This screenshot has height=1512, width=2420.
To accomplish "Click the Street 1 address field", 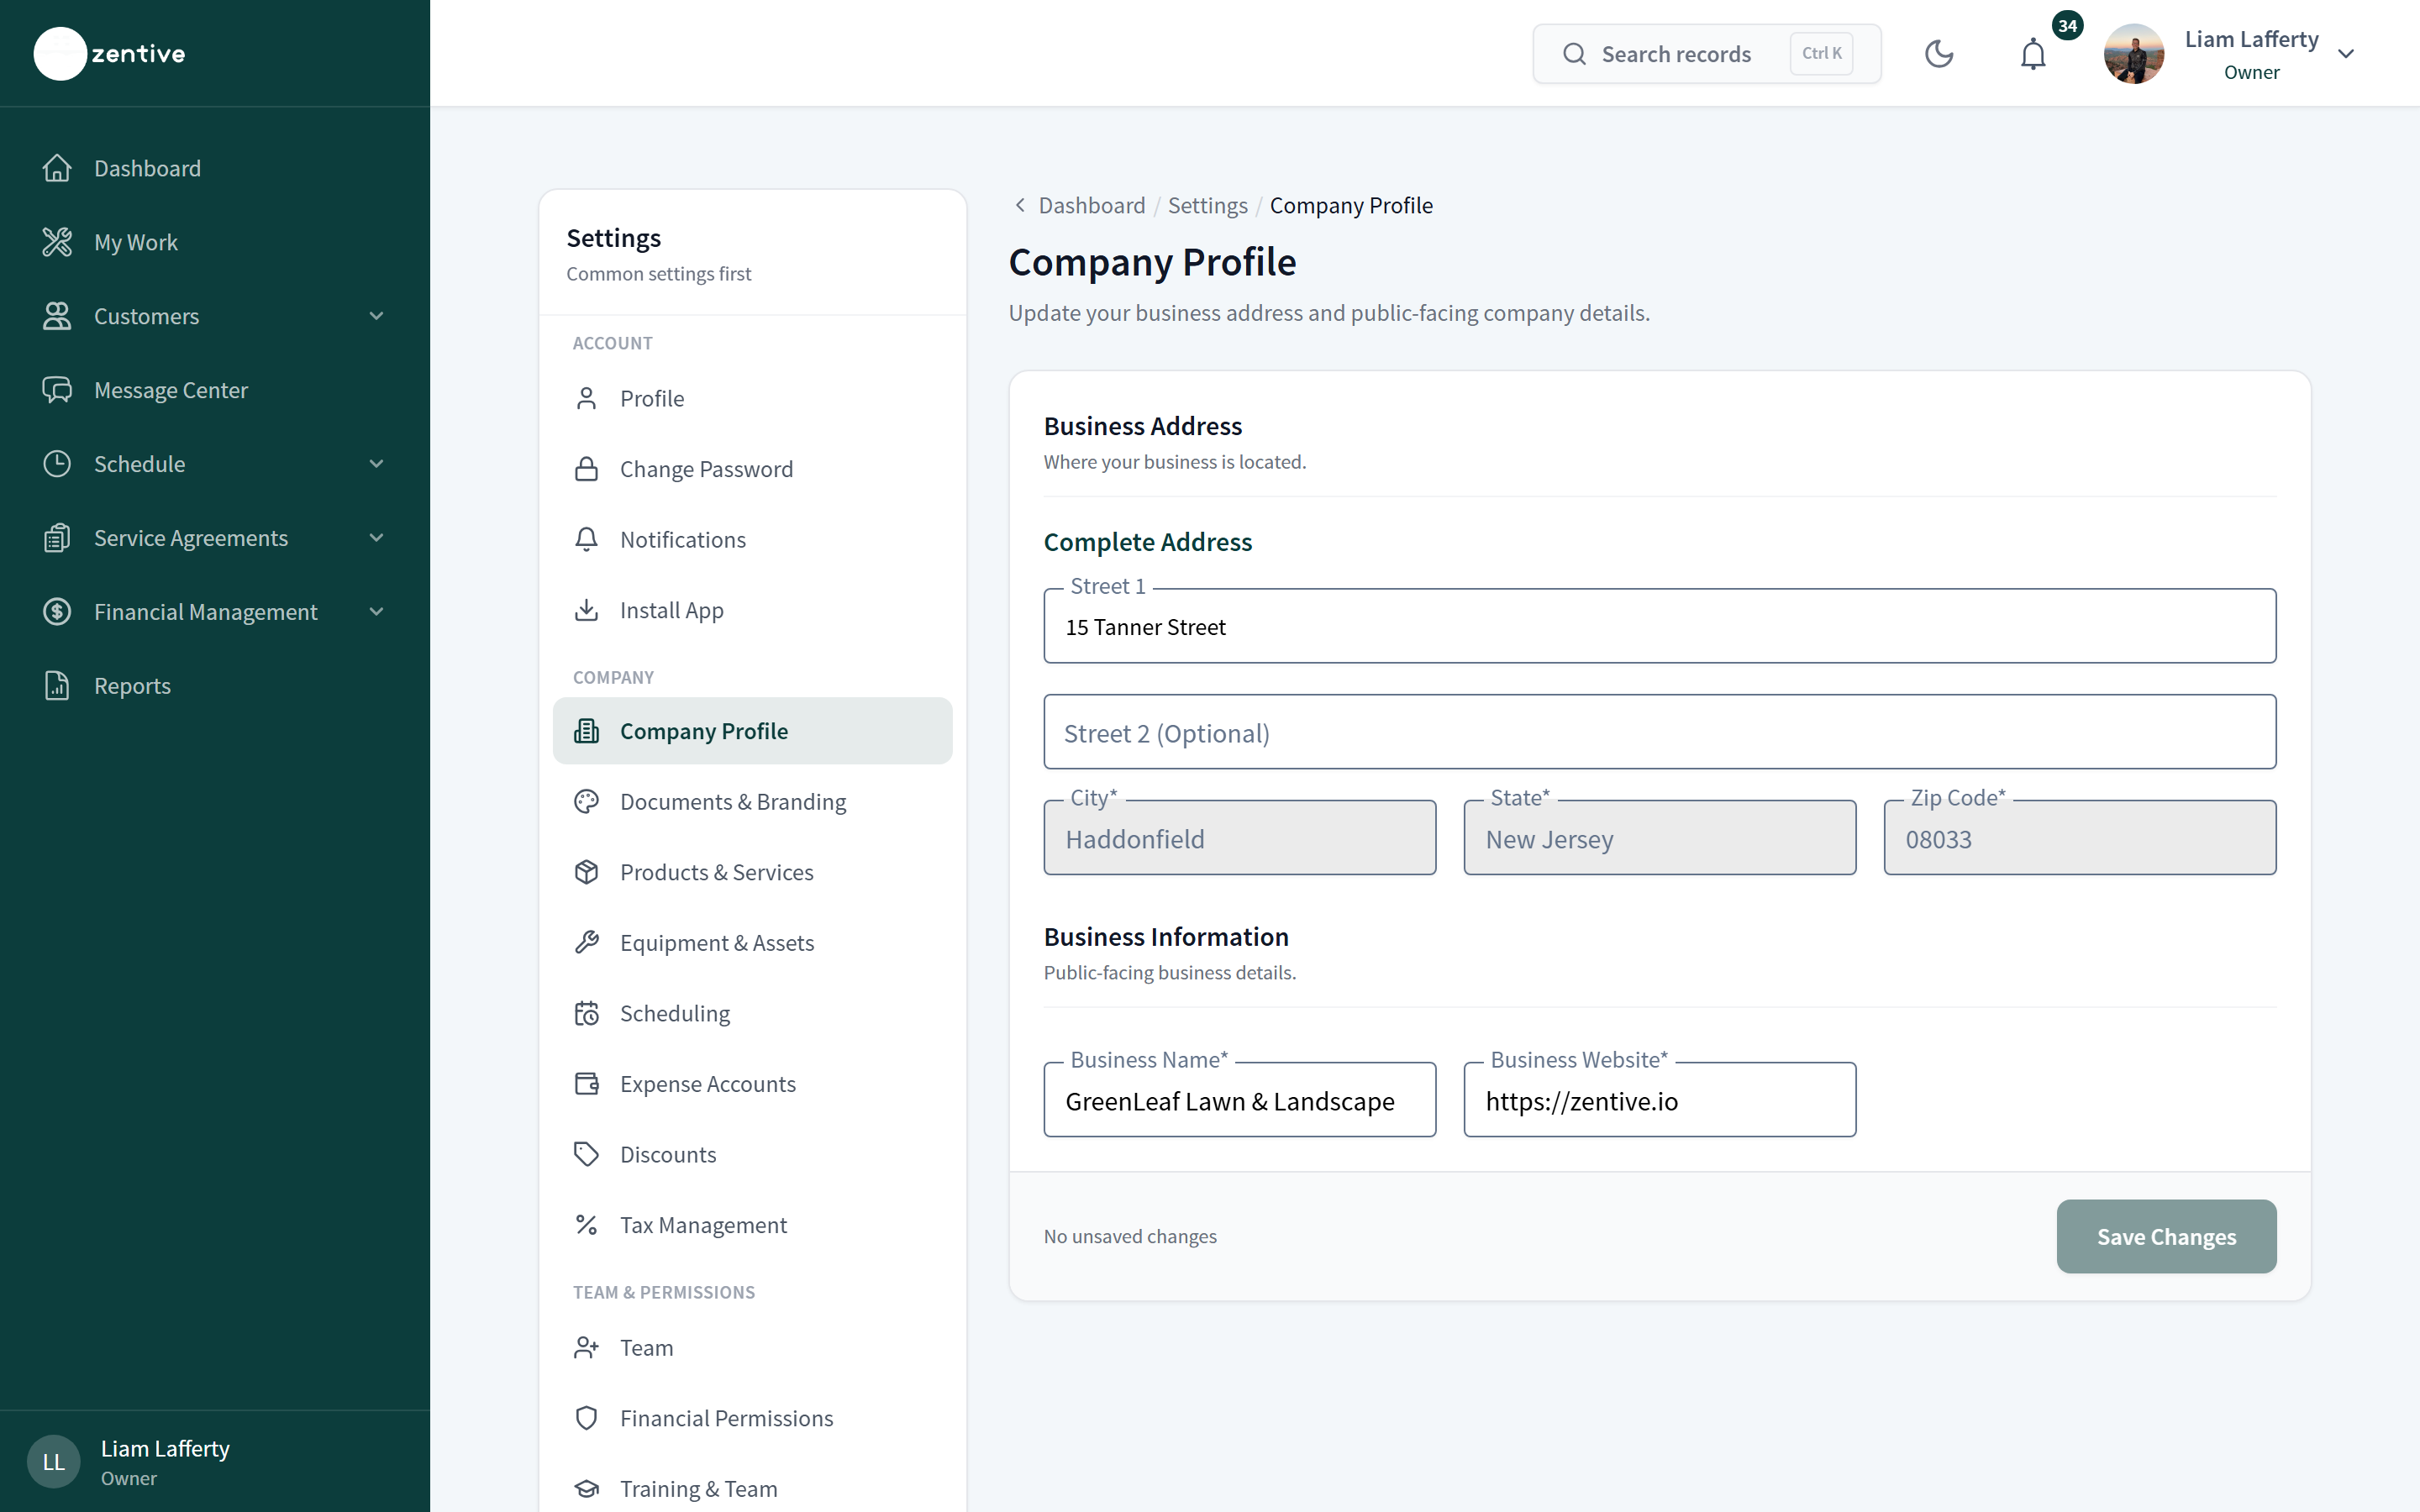I will [1660, 626].
